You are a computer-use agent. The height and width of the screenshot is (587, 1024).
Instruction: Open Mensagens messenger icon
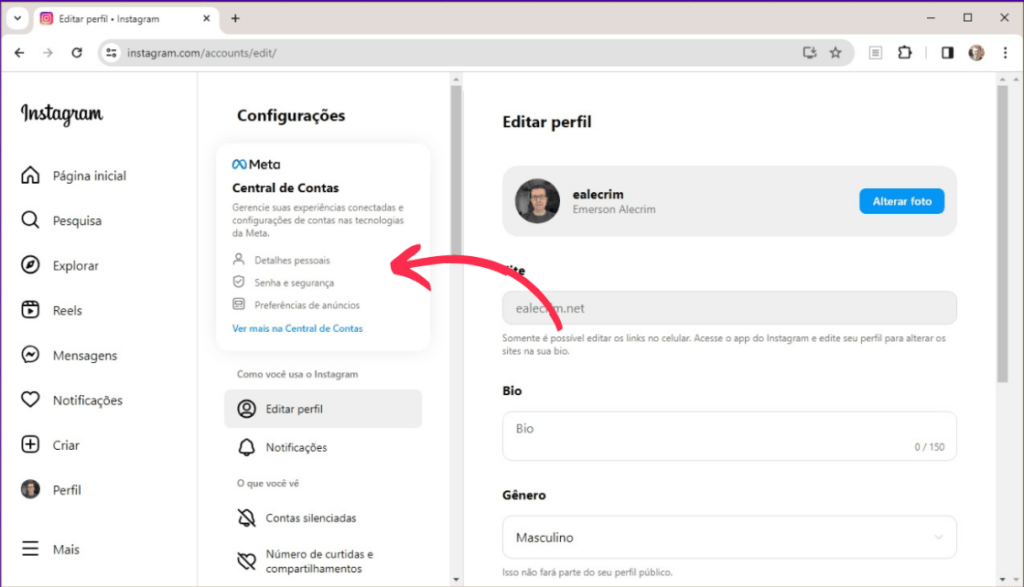click(30, 355)
